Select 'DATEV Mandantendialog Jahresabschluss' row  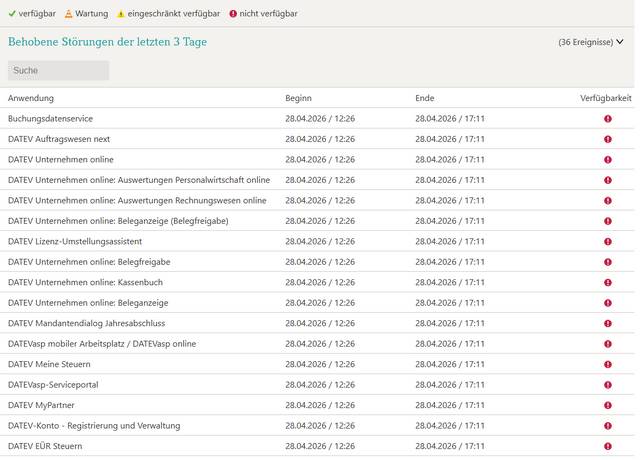87,323
